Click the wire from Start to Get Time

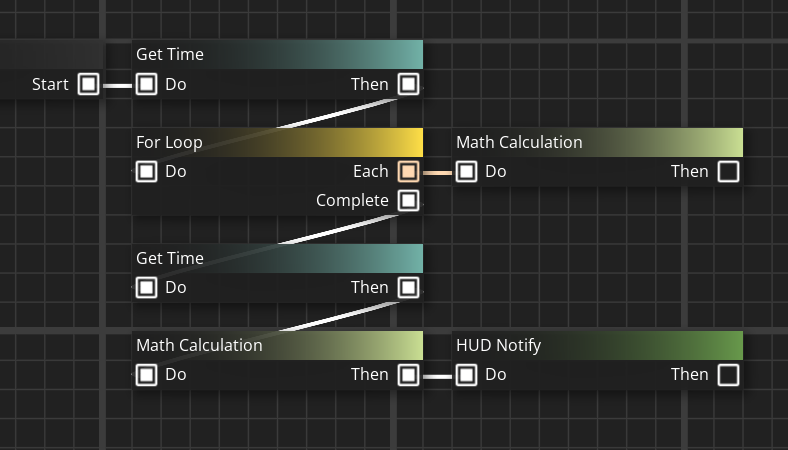click(118, 86)
